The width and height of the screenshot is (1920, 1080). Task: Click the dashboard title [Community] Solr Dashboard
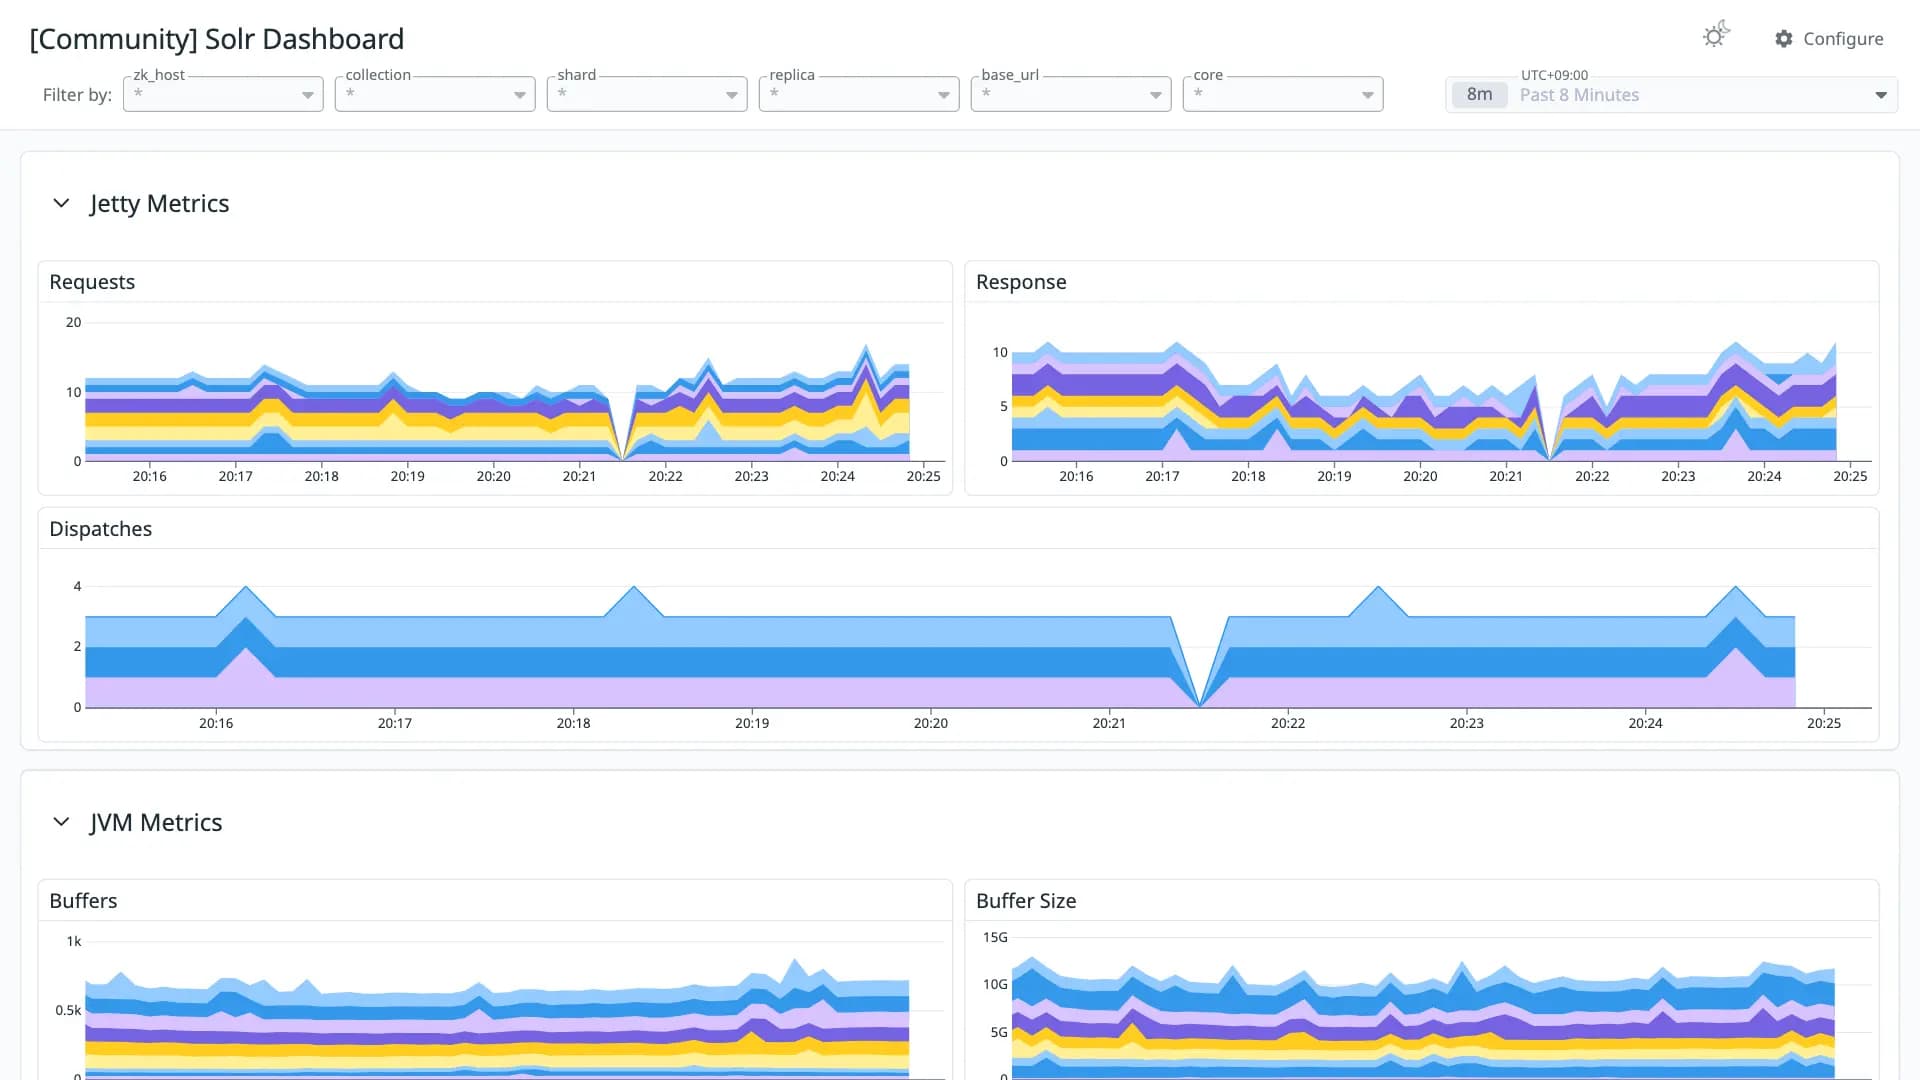[217, 39]
